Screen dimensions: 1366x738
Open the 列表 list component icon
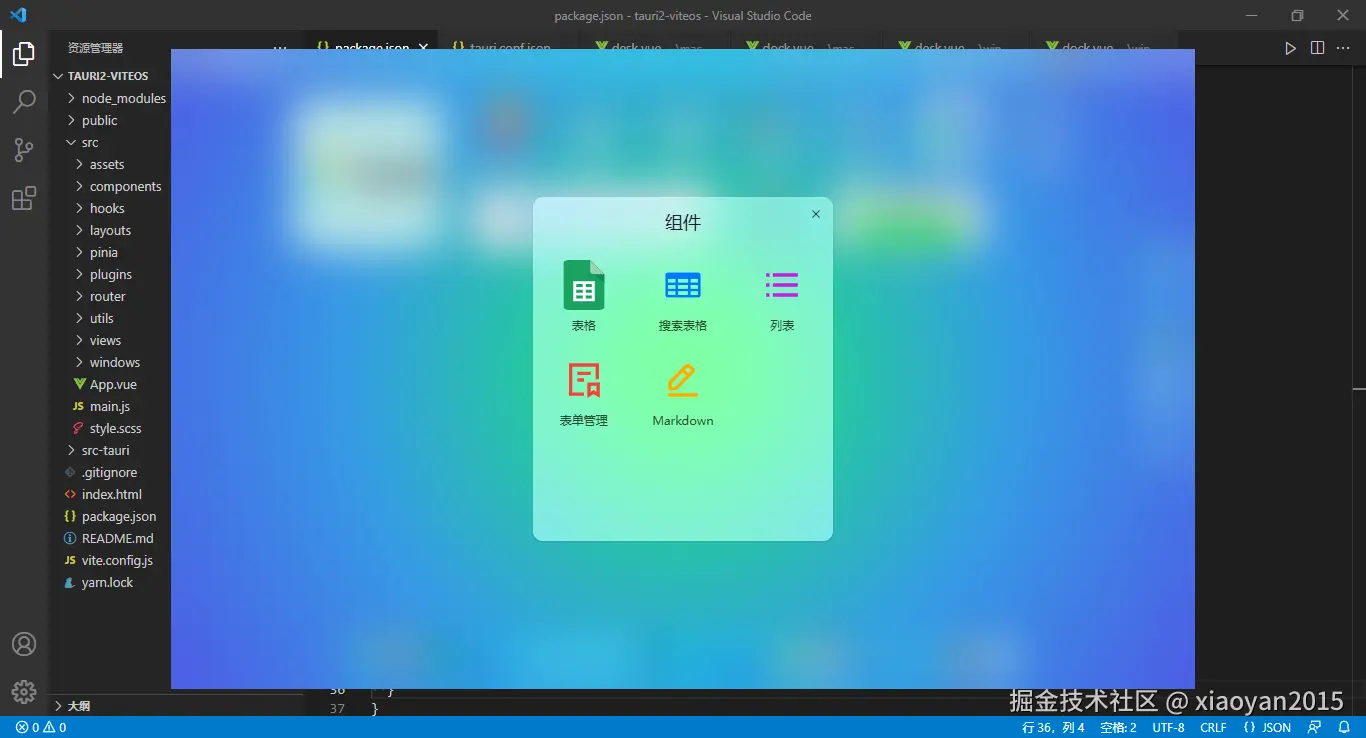[782, 285]
